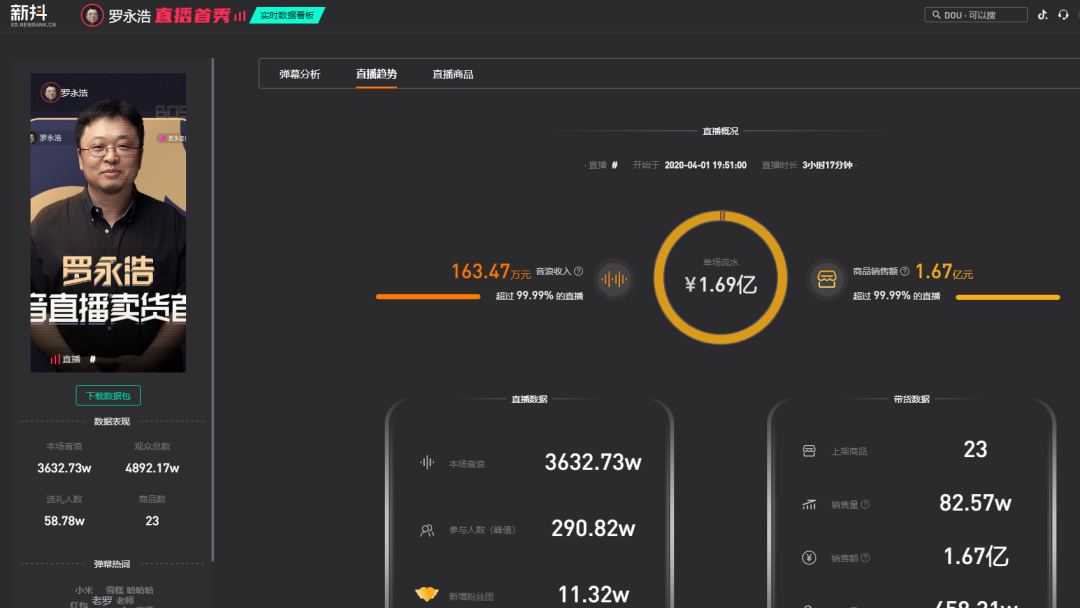Click small avatar on live thumbnail
This screenshot has height=608, width=1080.
50,92
